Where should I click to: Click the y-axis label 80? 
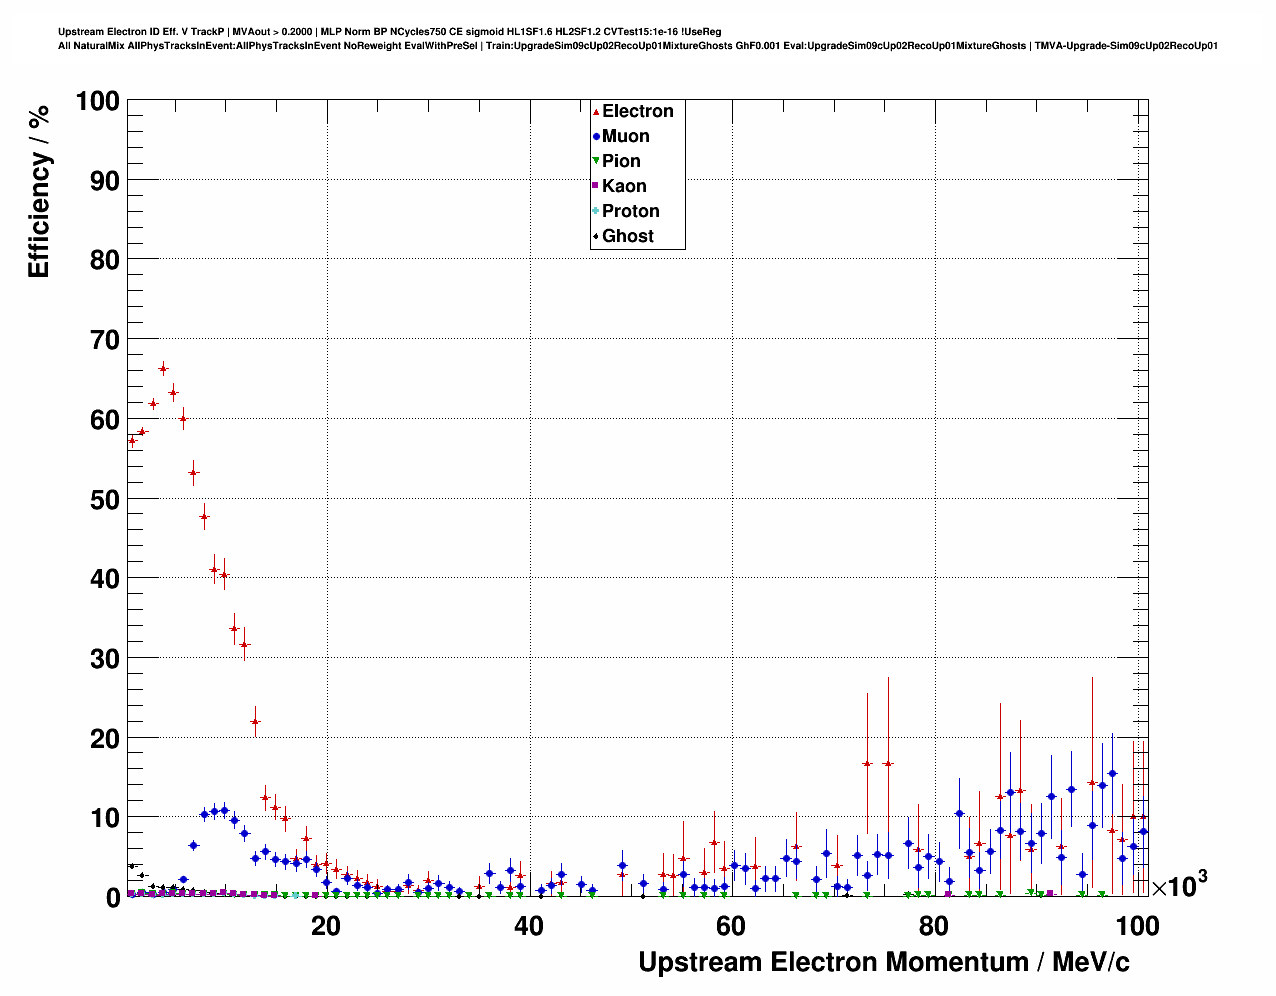coord(105,260)
